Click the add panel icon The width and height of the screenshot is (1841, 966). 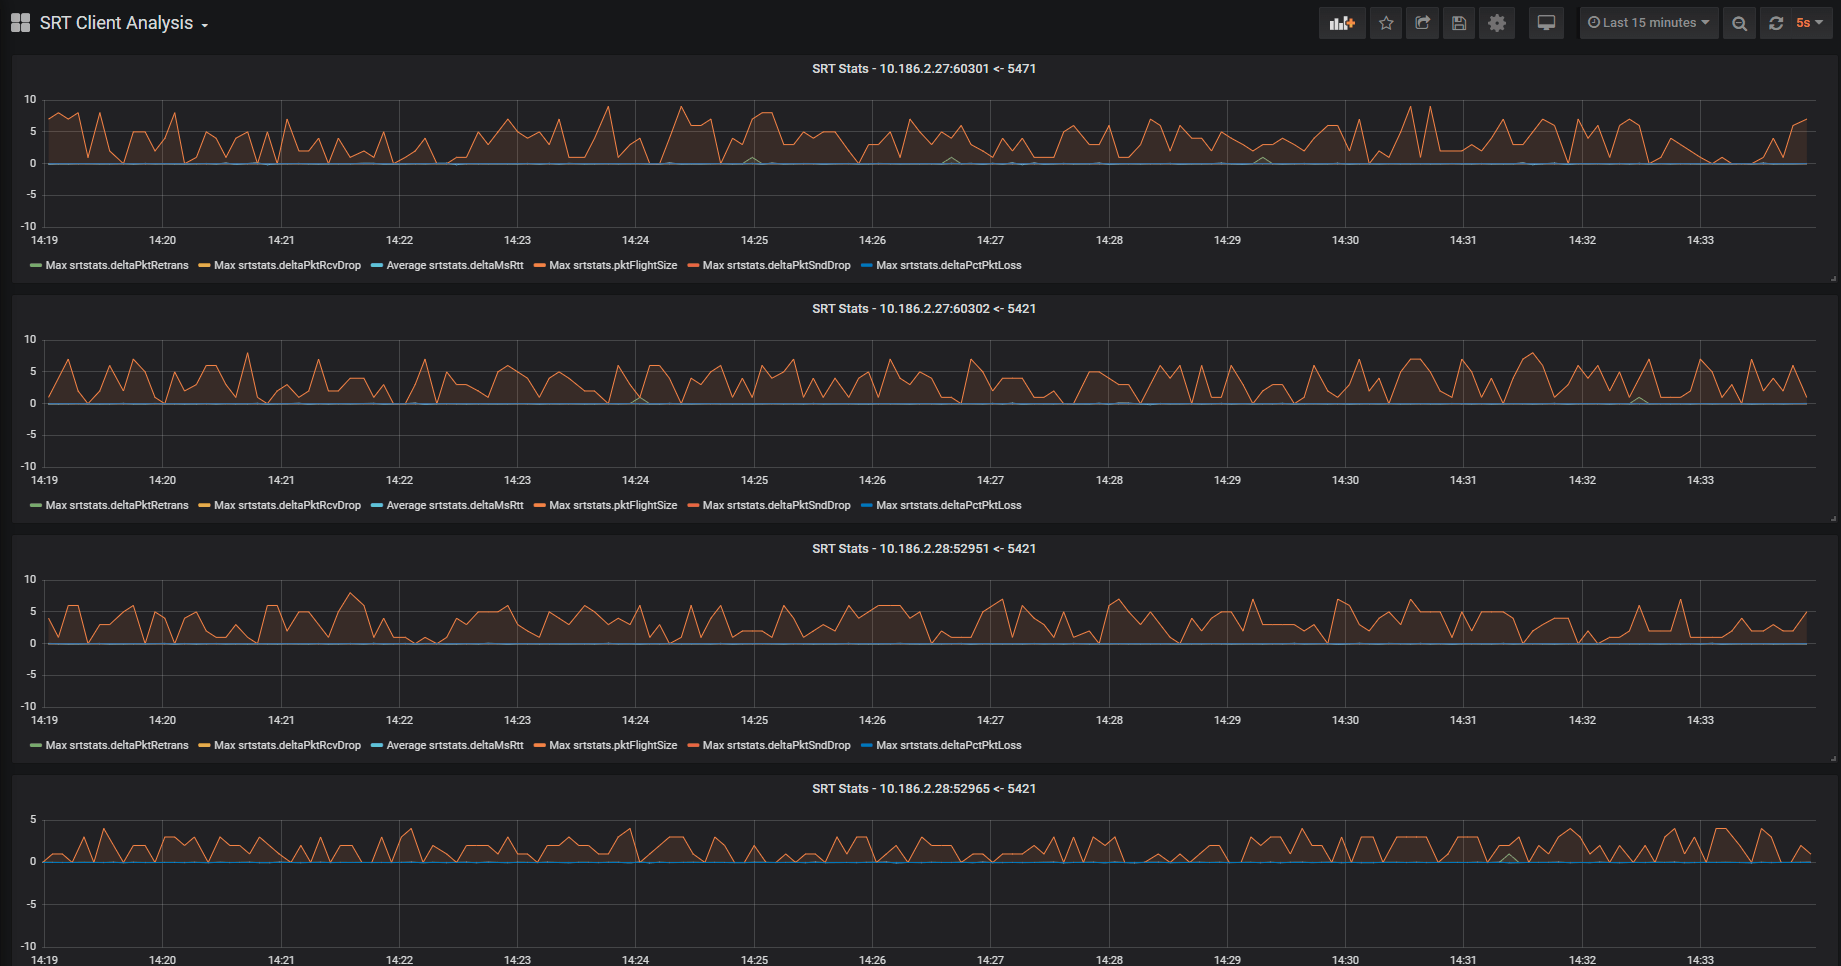(1342, 23)
